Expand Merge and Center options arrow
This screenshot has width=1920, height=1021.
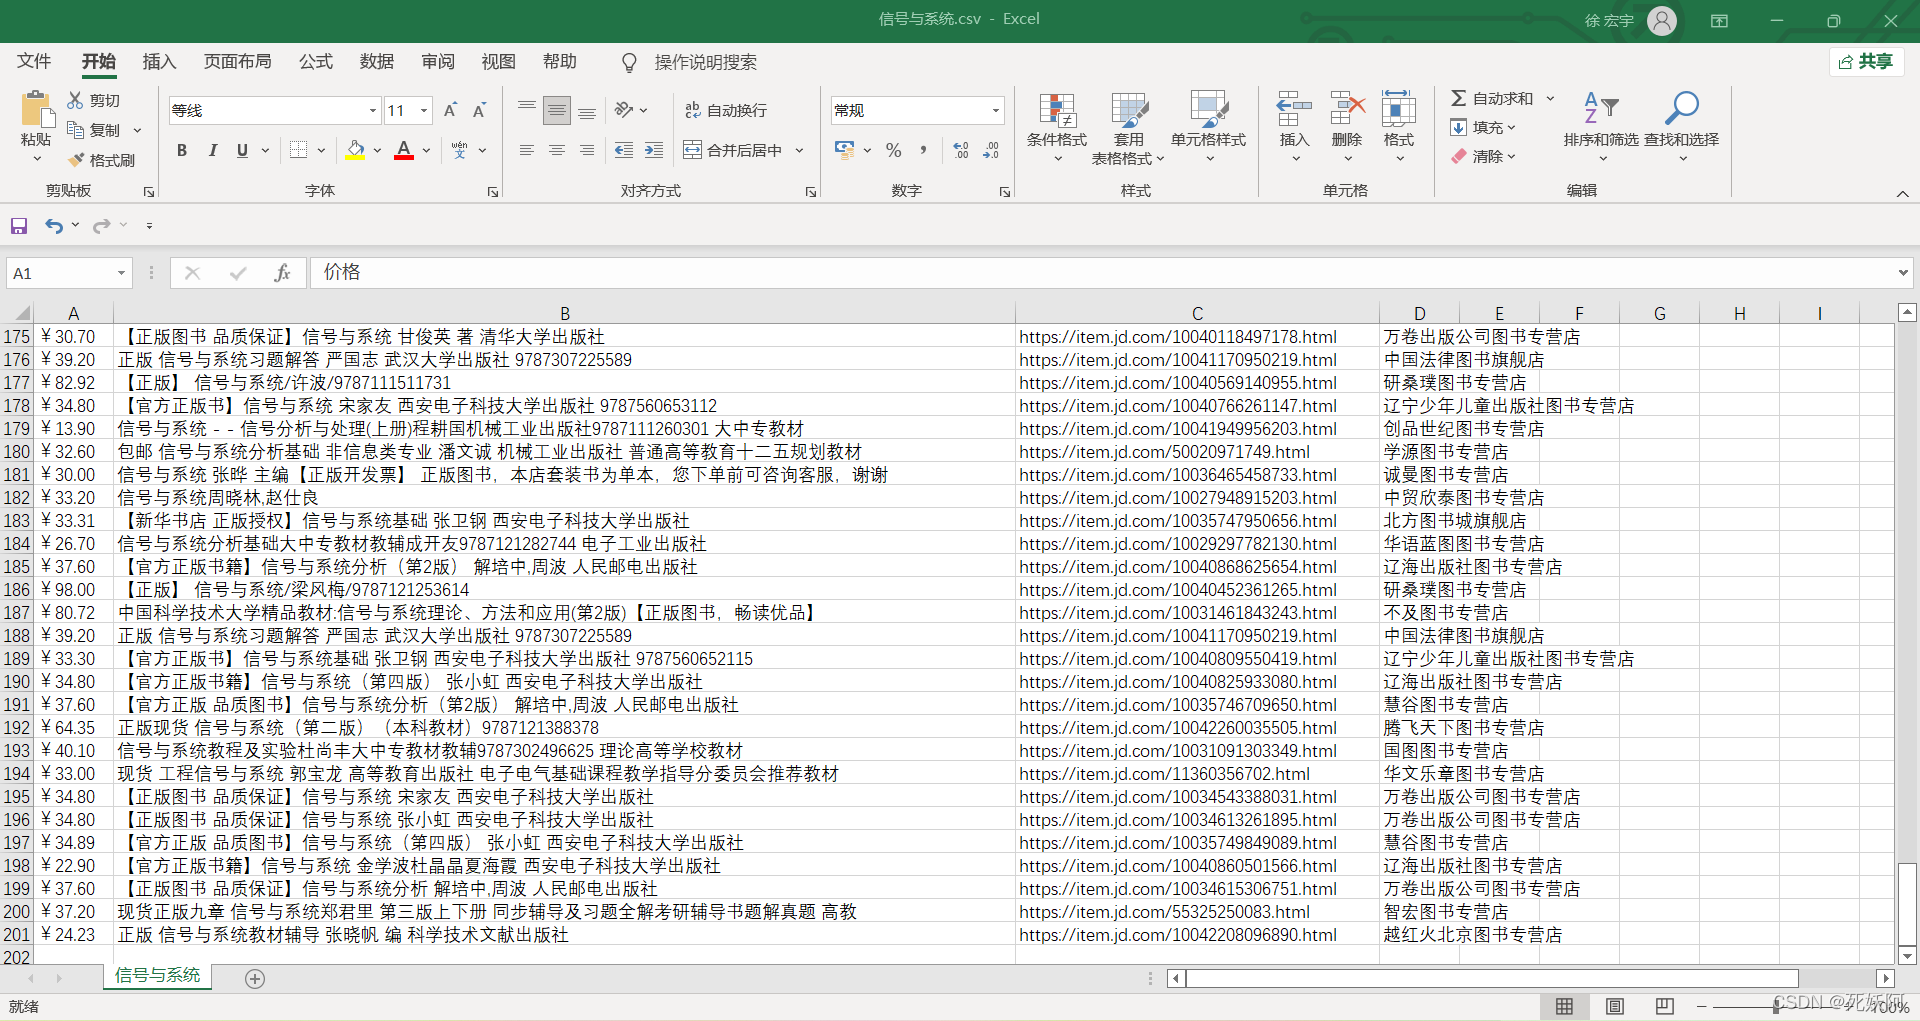point(799,150)
